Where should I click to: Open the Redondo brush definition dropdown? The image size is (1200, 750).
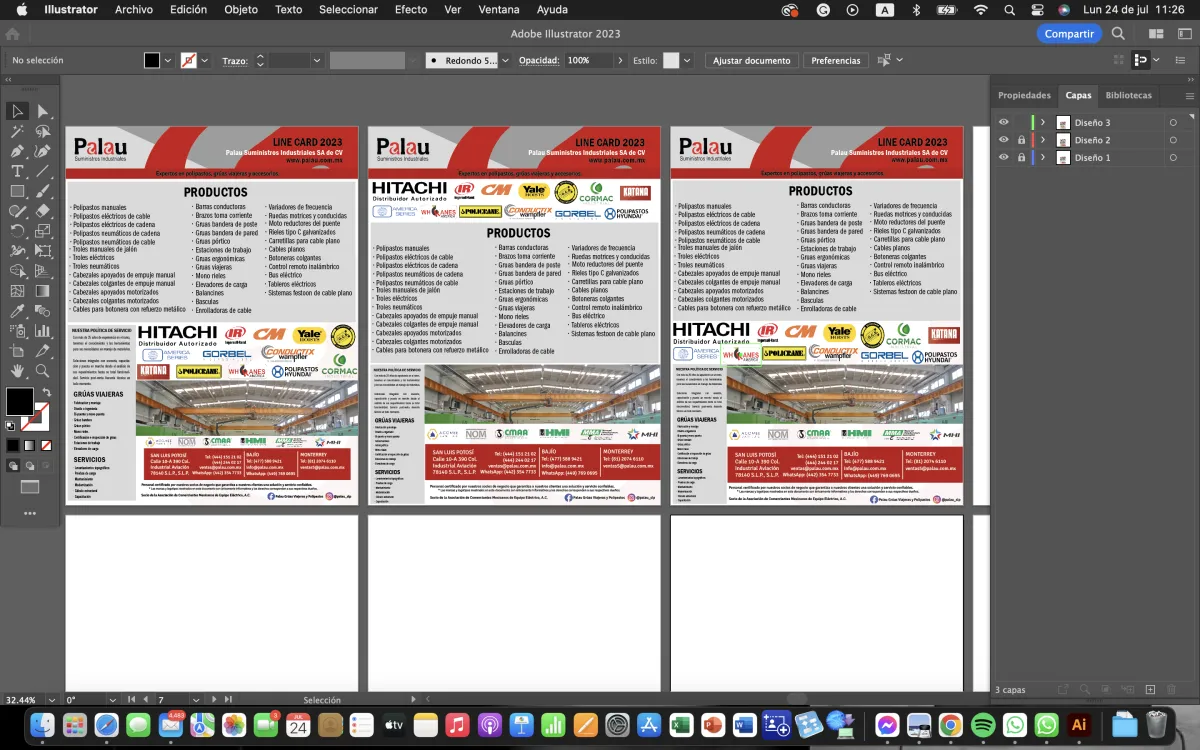505,60
